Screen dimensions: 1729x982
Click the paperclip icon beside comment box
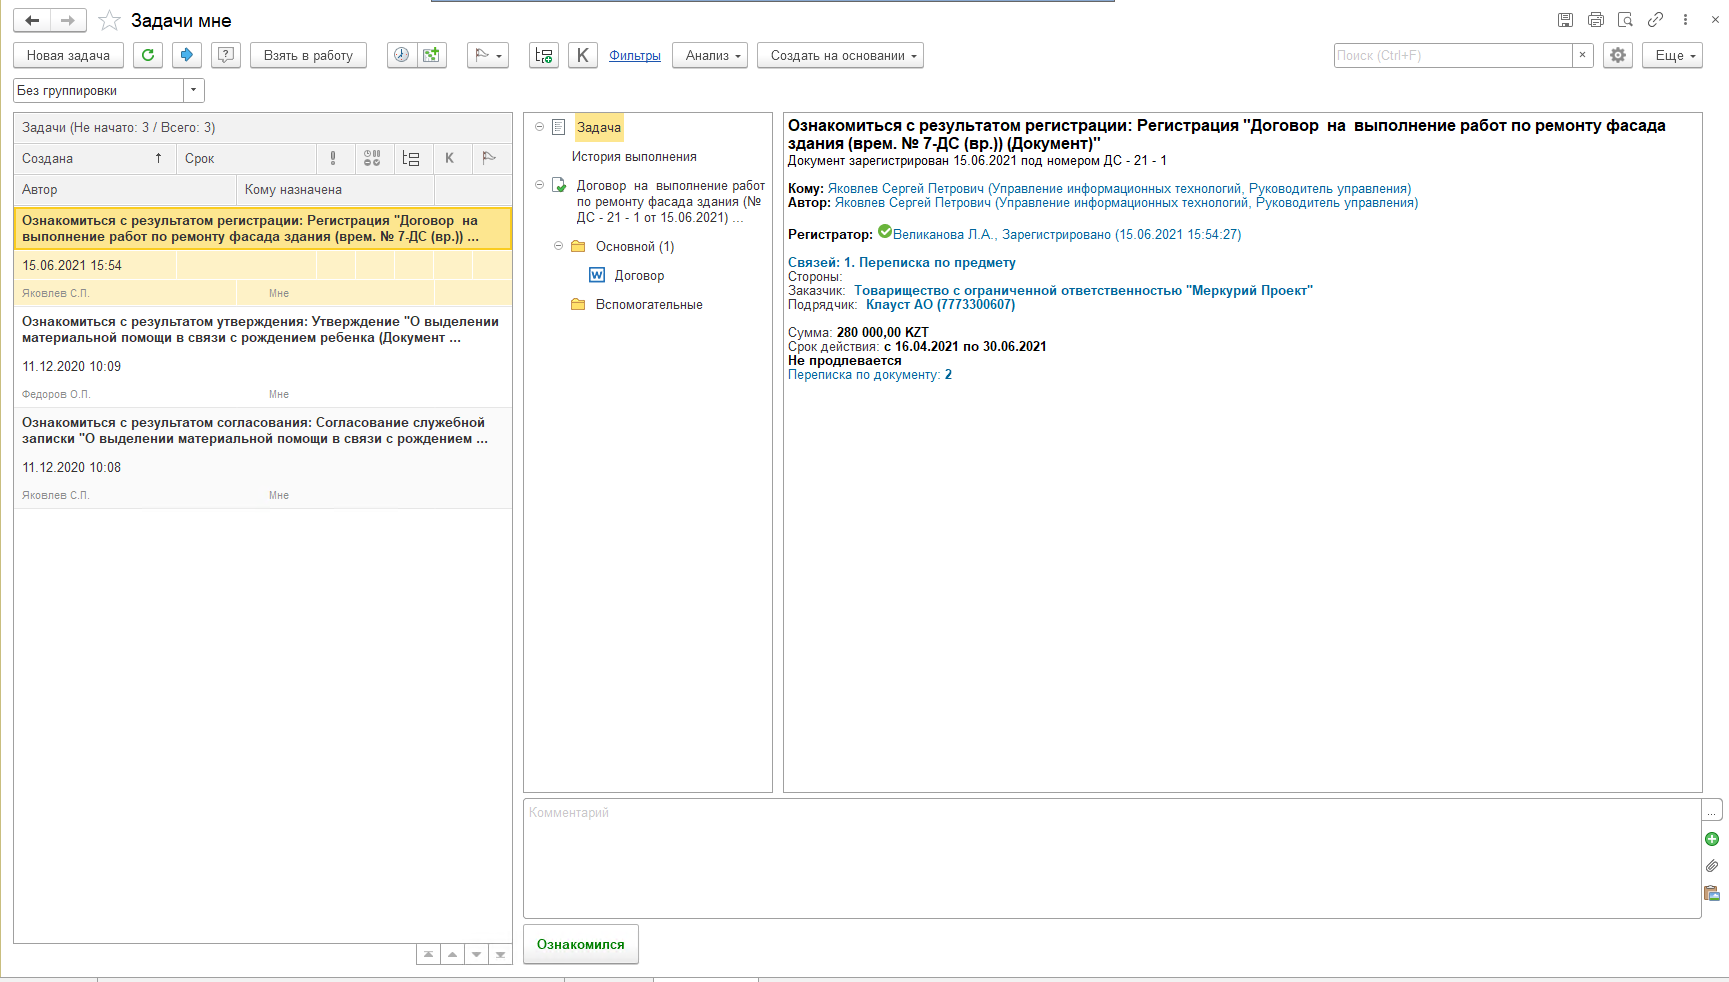click(1712, 866)
